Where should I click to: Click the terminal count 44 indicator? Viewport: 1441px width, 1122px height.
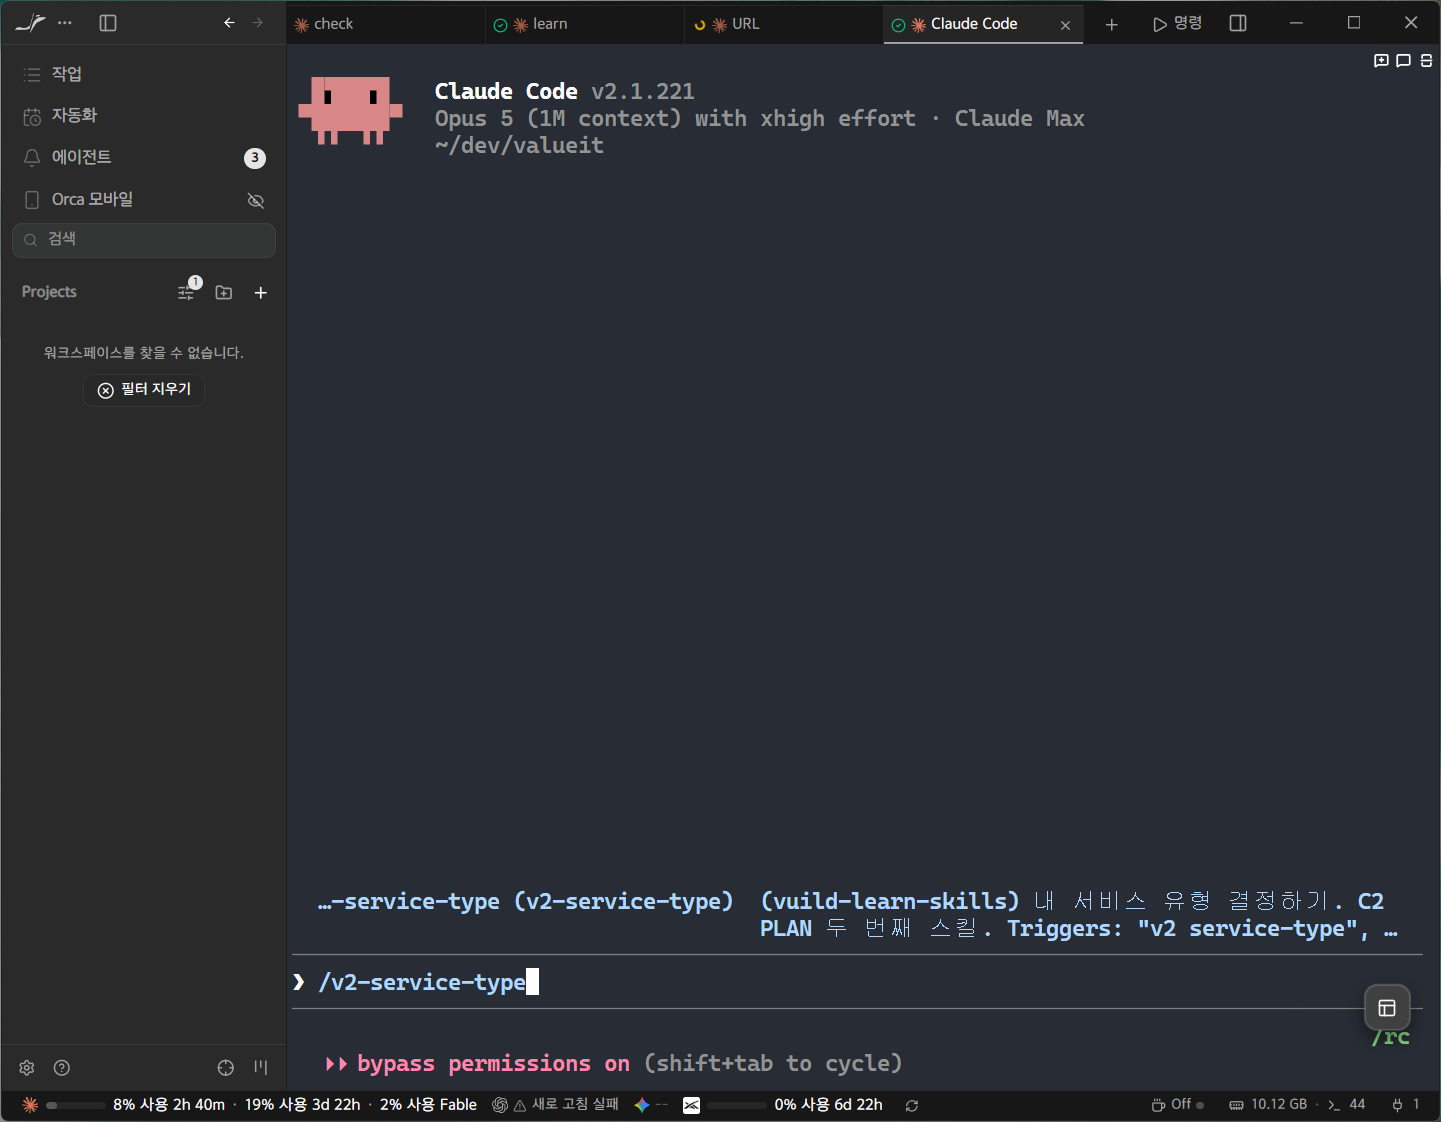coord(1346,1105)
